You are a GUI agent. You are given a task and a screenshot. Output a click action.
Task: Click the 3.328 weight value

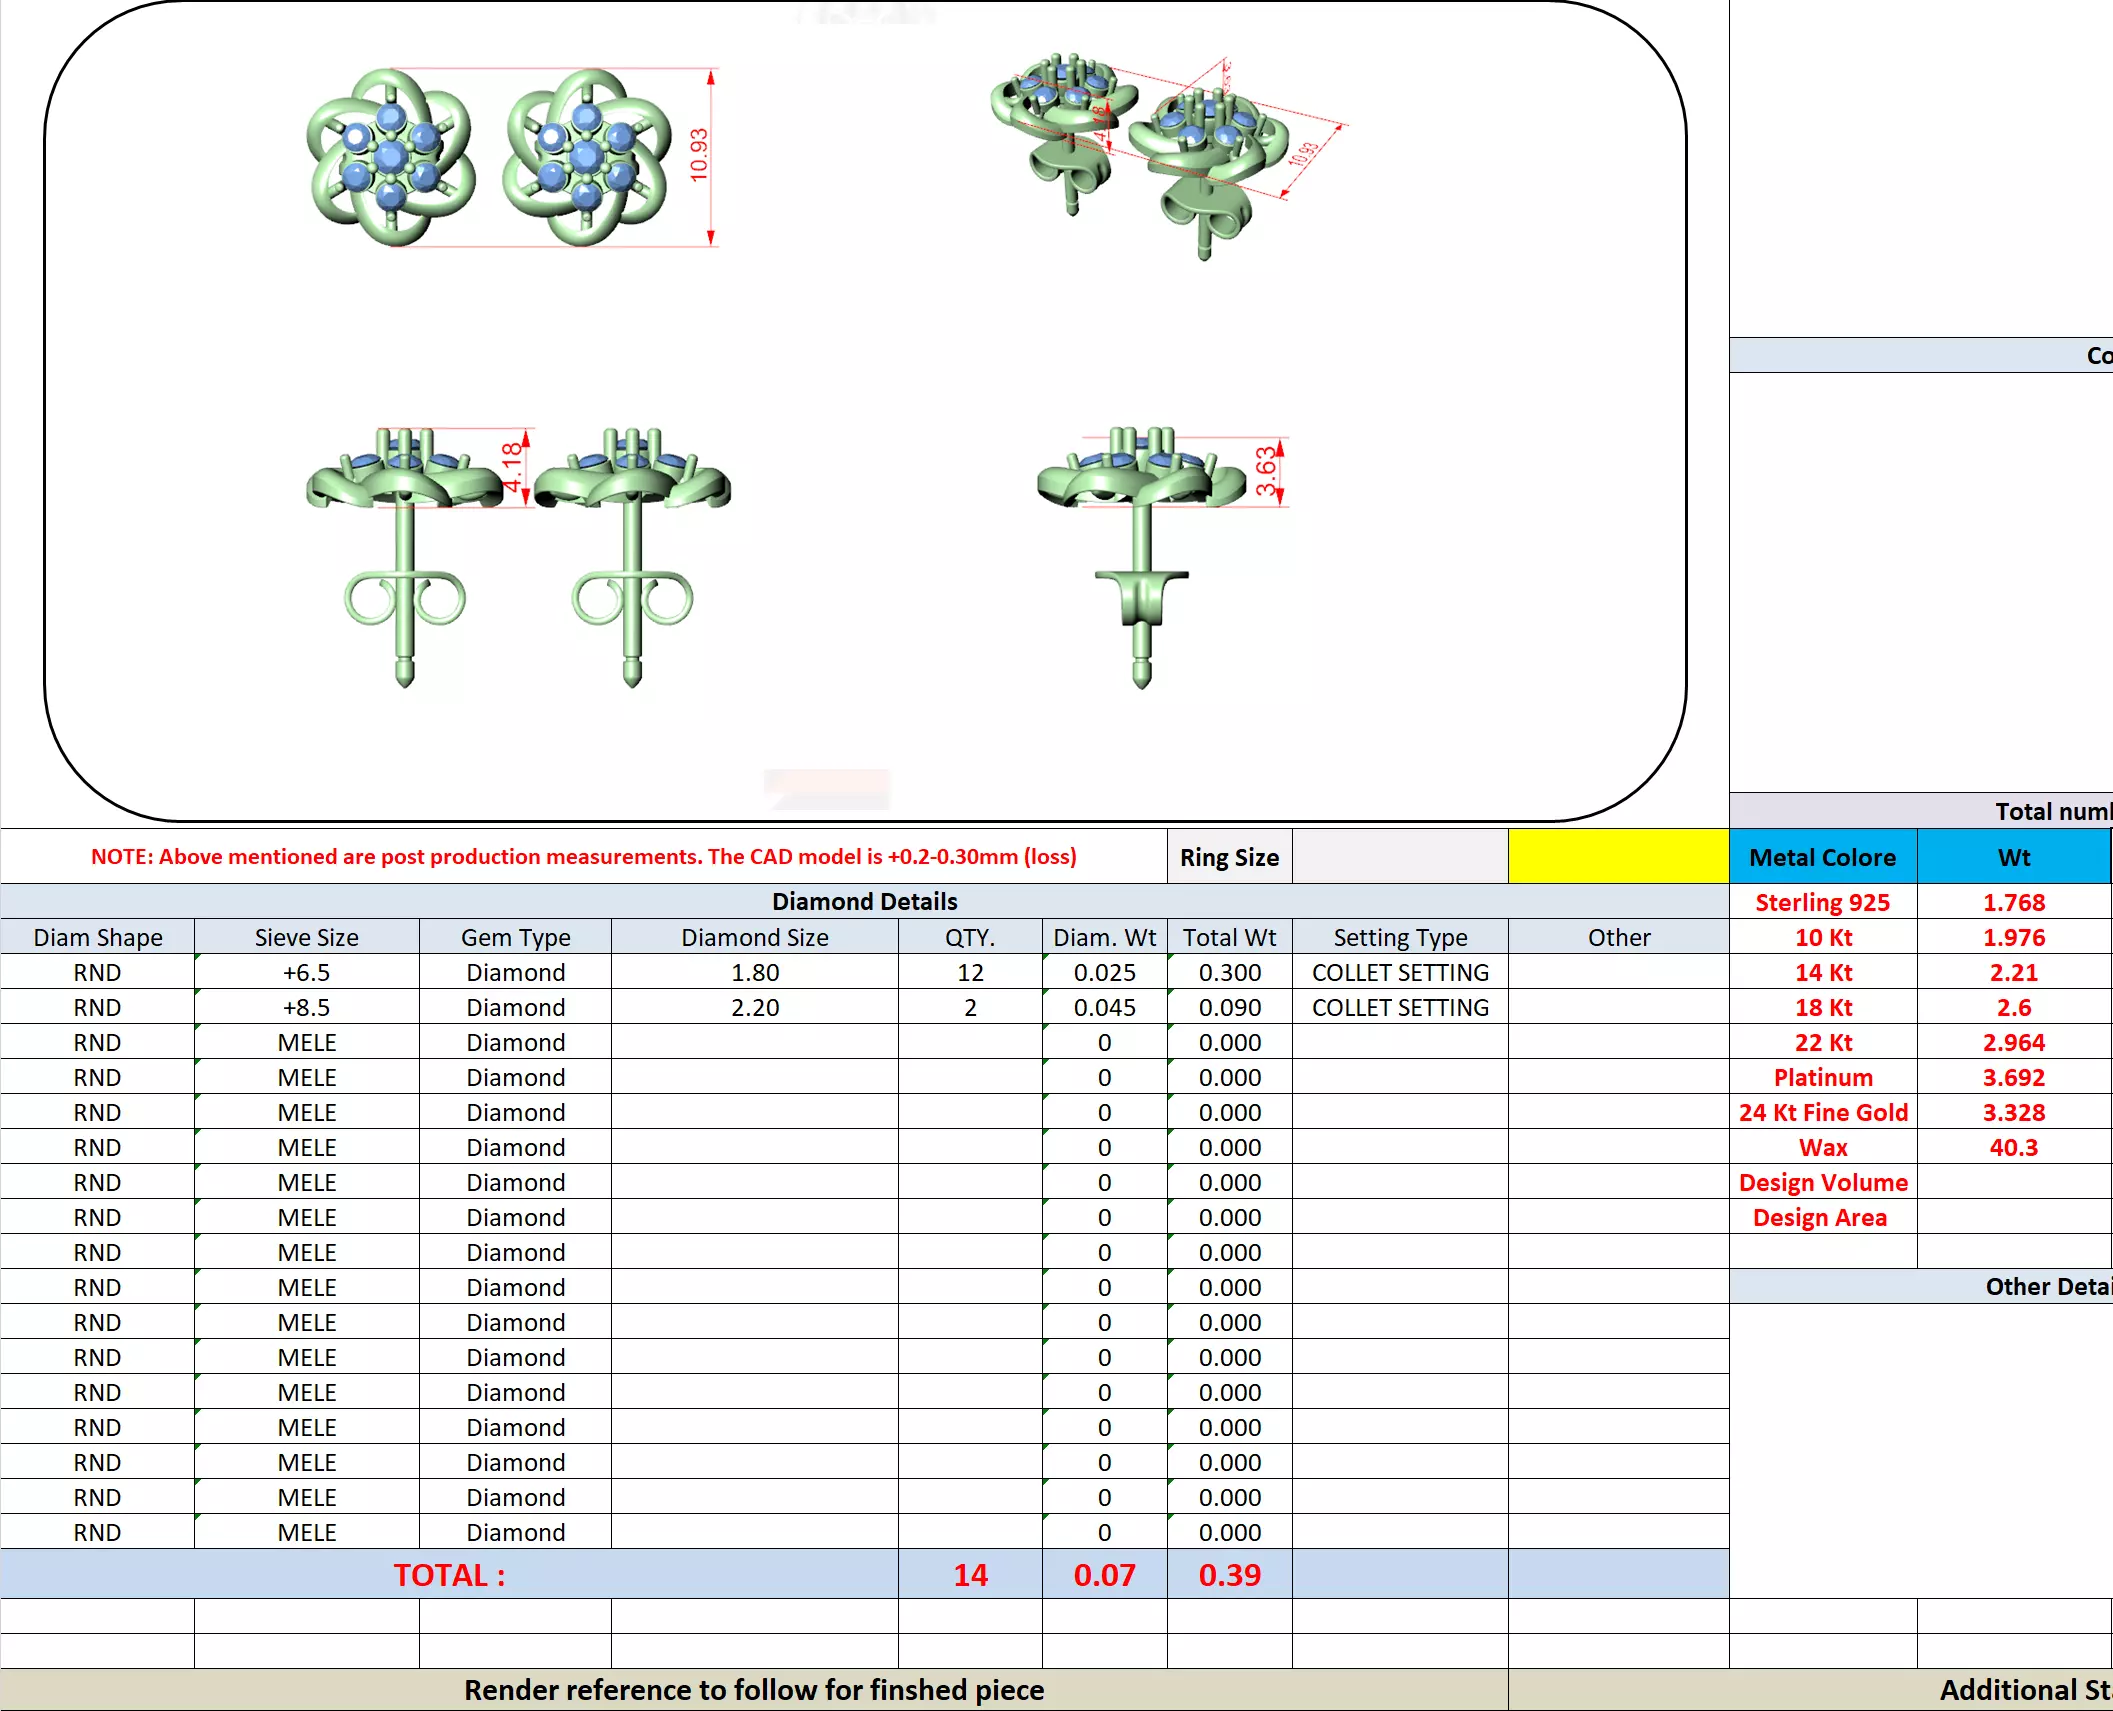tap(2014, 1112)
